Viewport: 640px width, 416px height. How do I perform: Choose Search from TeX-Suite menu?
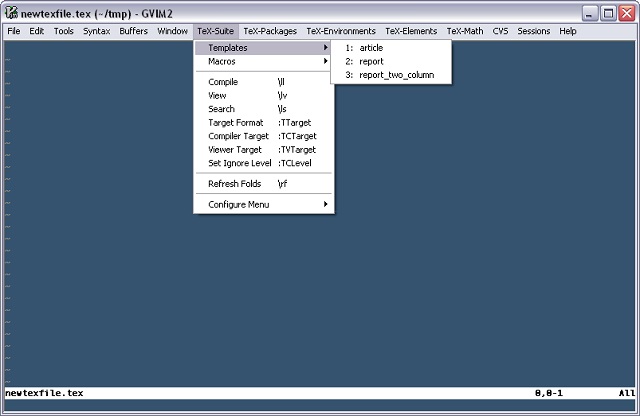[264, 109]
